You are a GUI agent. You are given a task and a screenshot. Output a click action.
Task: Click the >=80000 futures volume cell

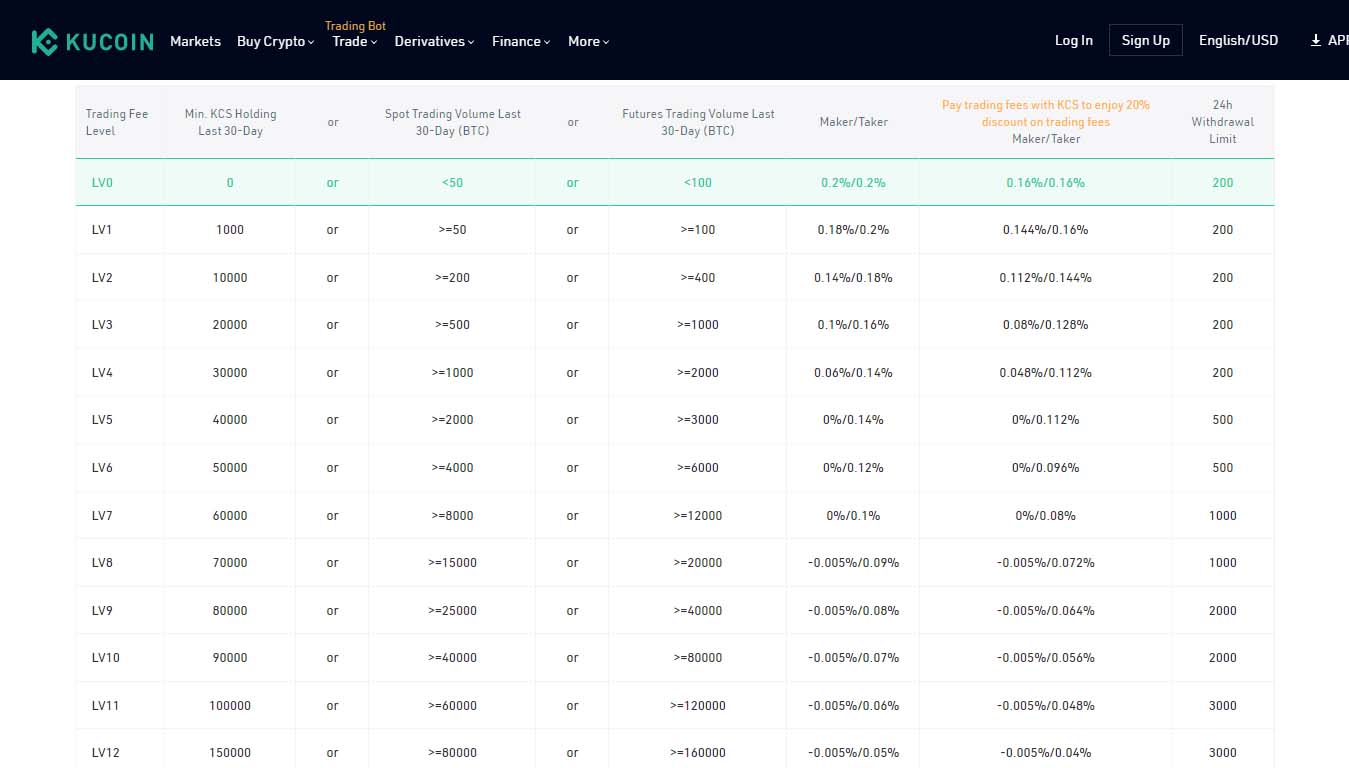click(698, 658)
